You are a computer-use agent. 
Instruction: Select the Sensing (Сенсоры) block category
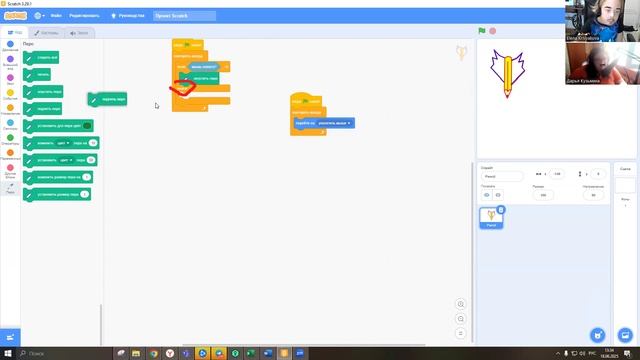[x=10, y=124]
